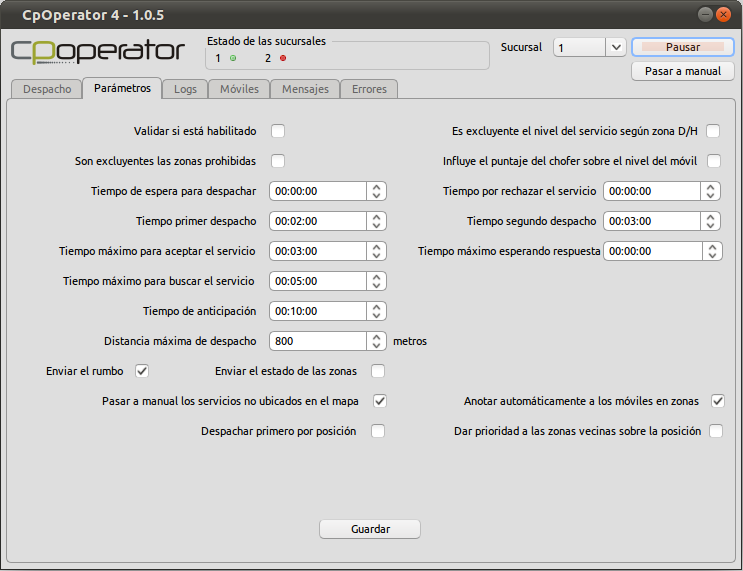
Task: Uncheck 'Pasar a manual los servicios no ubicados'
Action: [x=380, y=401]
